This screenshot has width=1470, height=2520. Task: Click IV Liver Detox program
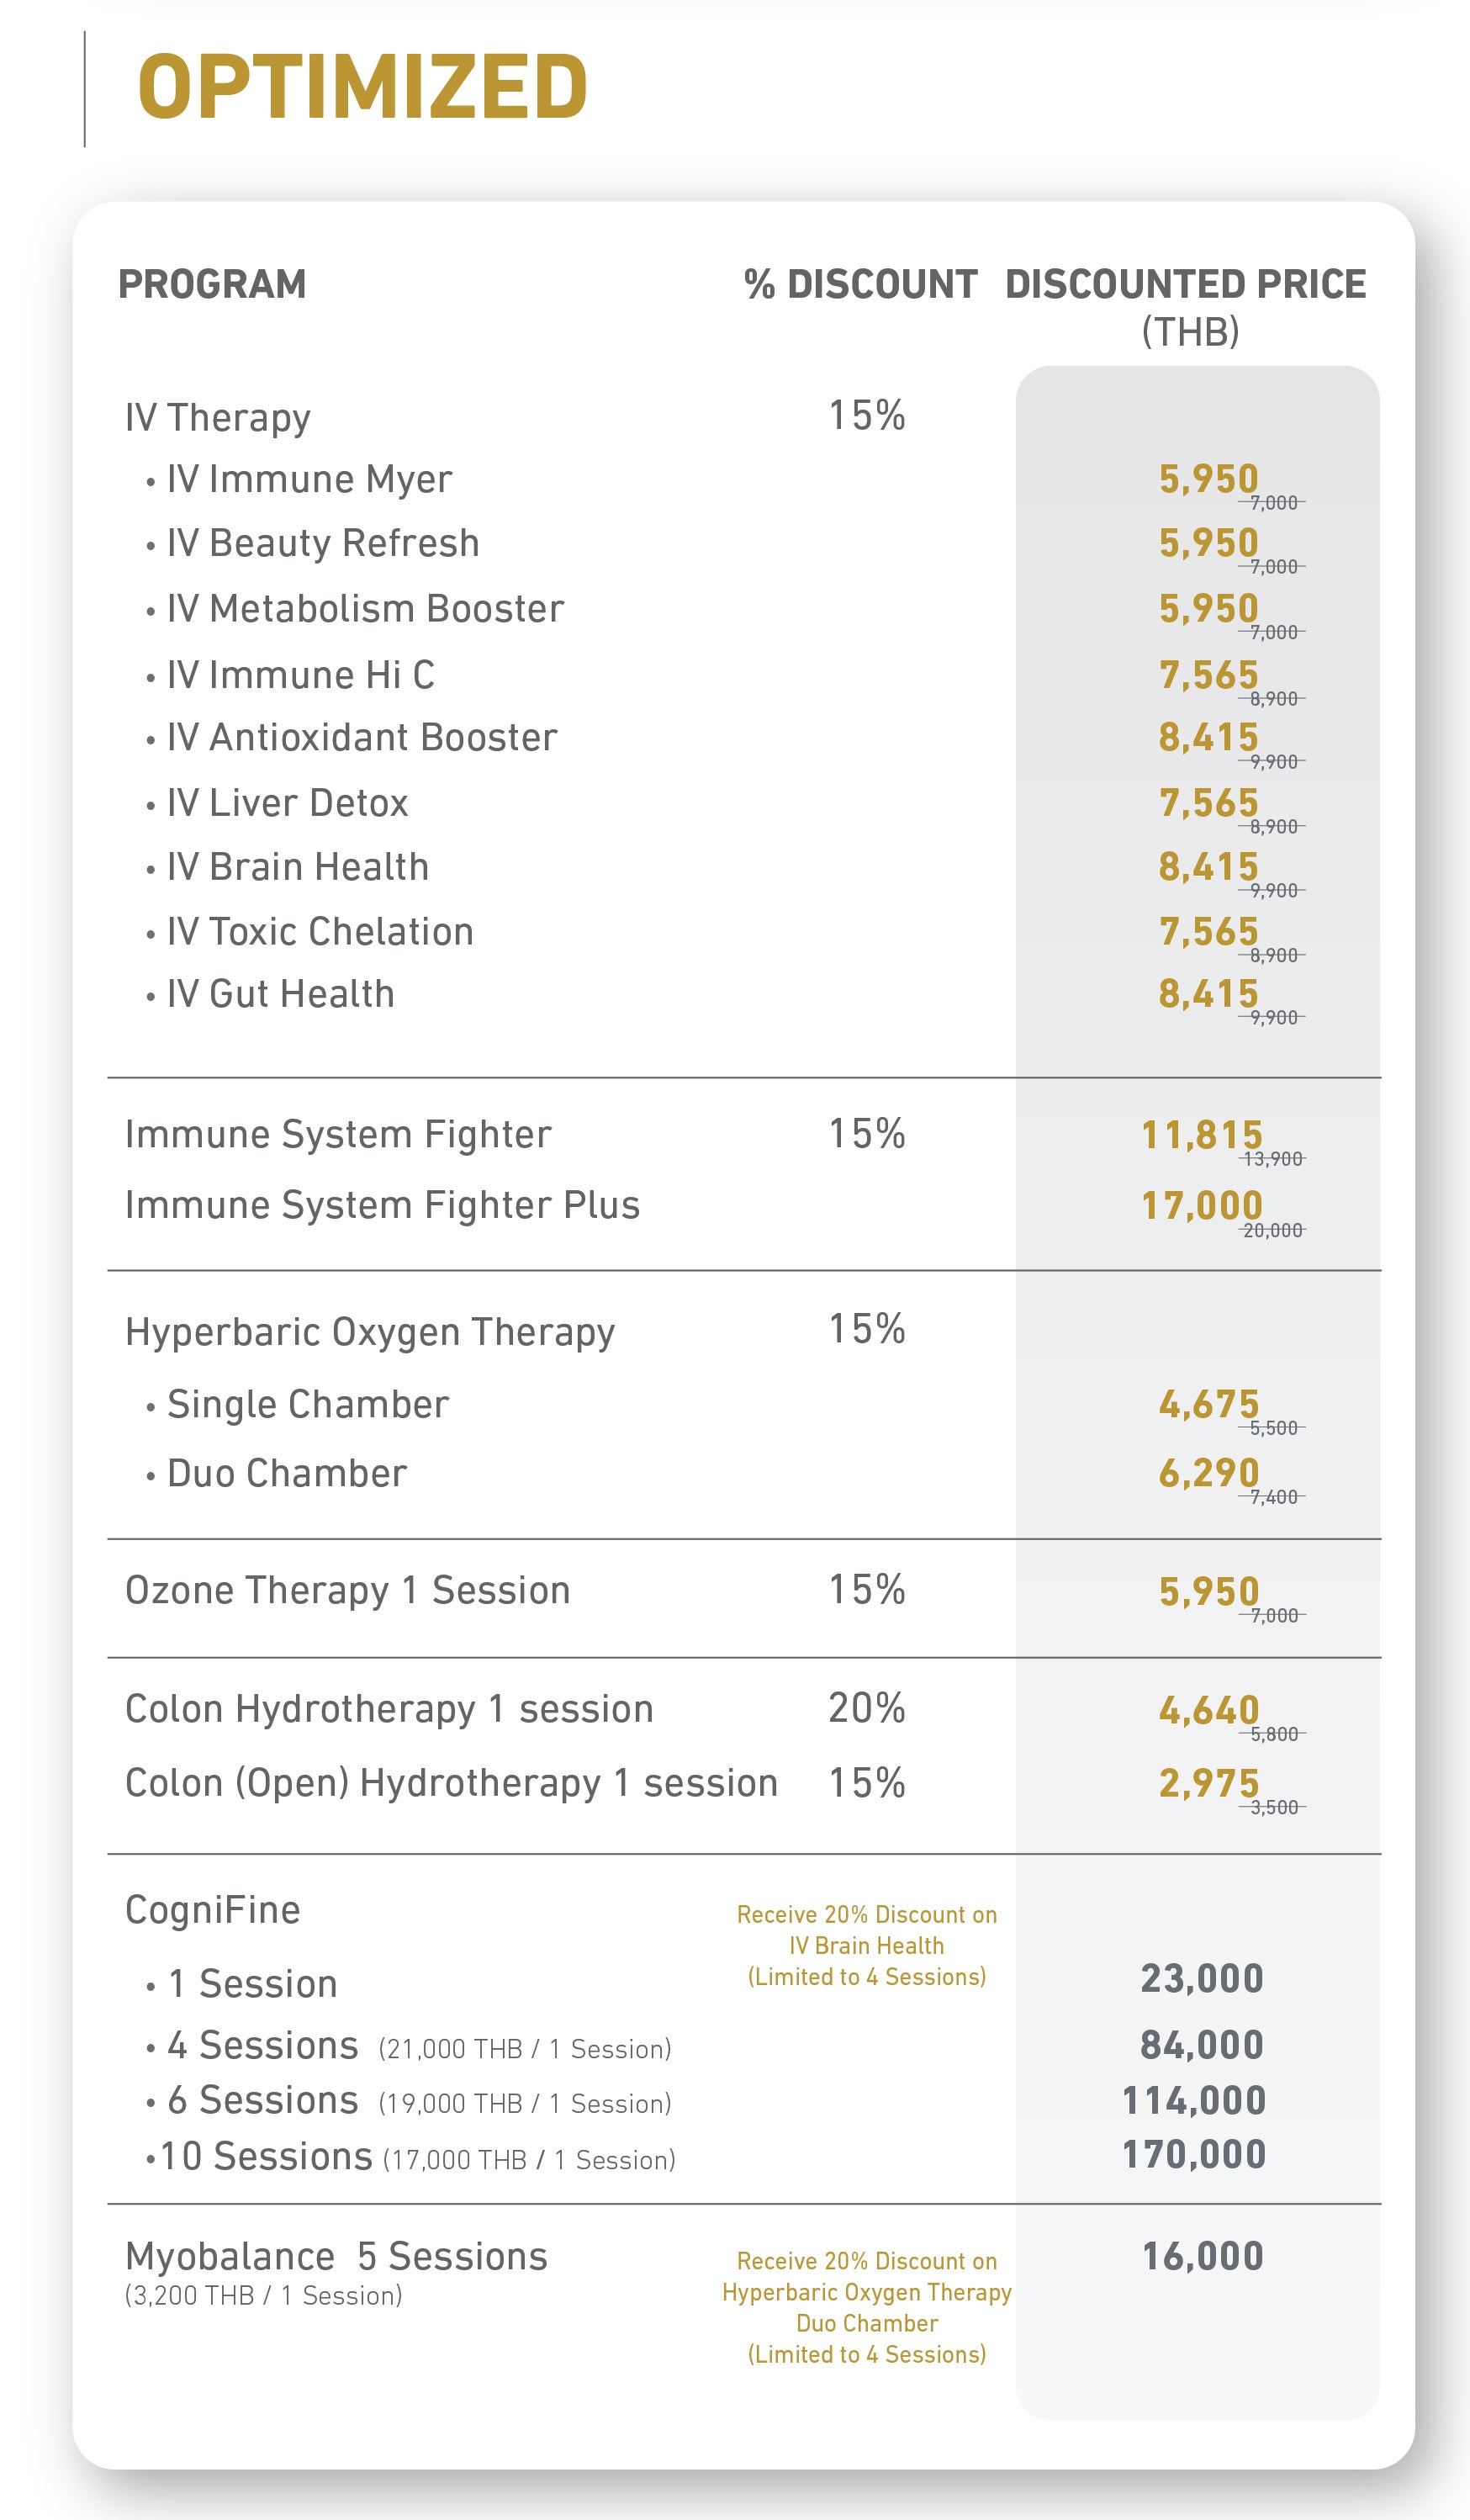(x=288, y=802)
